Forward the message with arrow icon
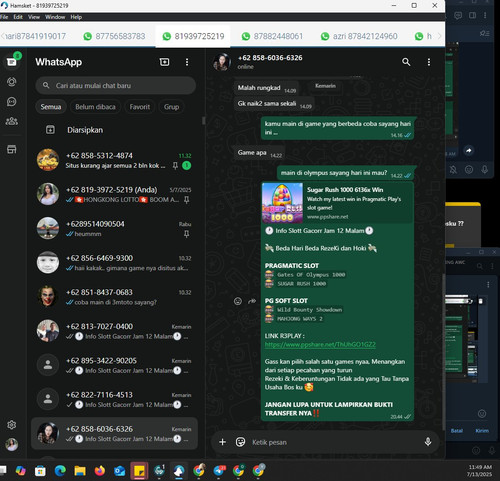Image resolution: width=500 pixels, height=481 pixels. pos(252,301)
